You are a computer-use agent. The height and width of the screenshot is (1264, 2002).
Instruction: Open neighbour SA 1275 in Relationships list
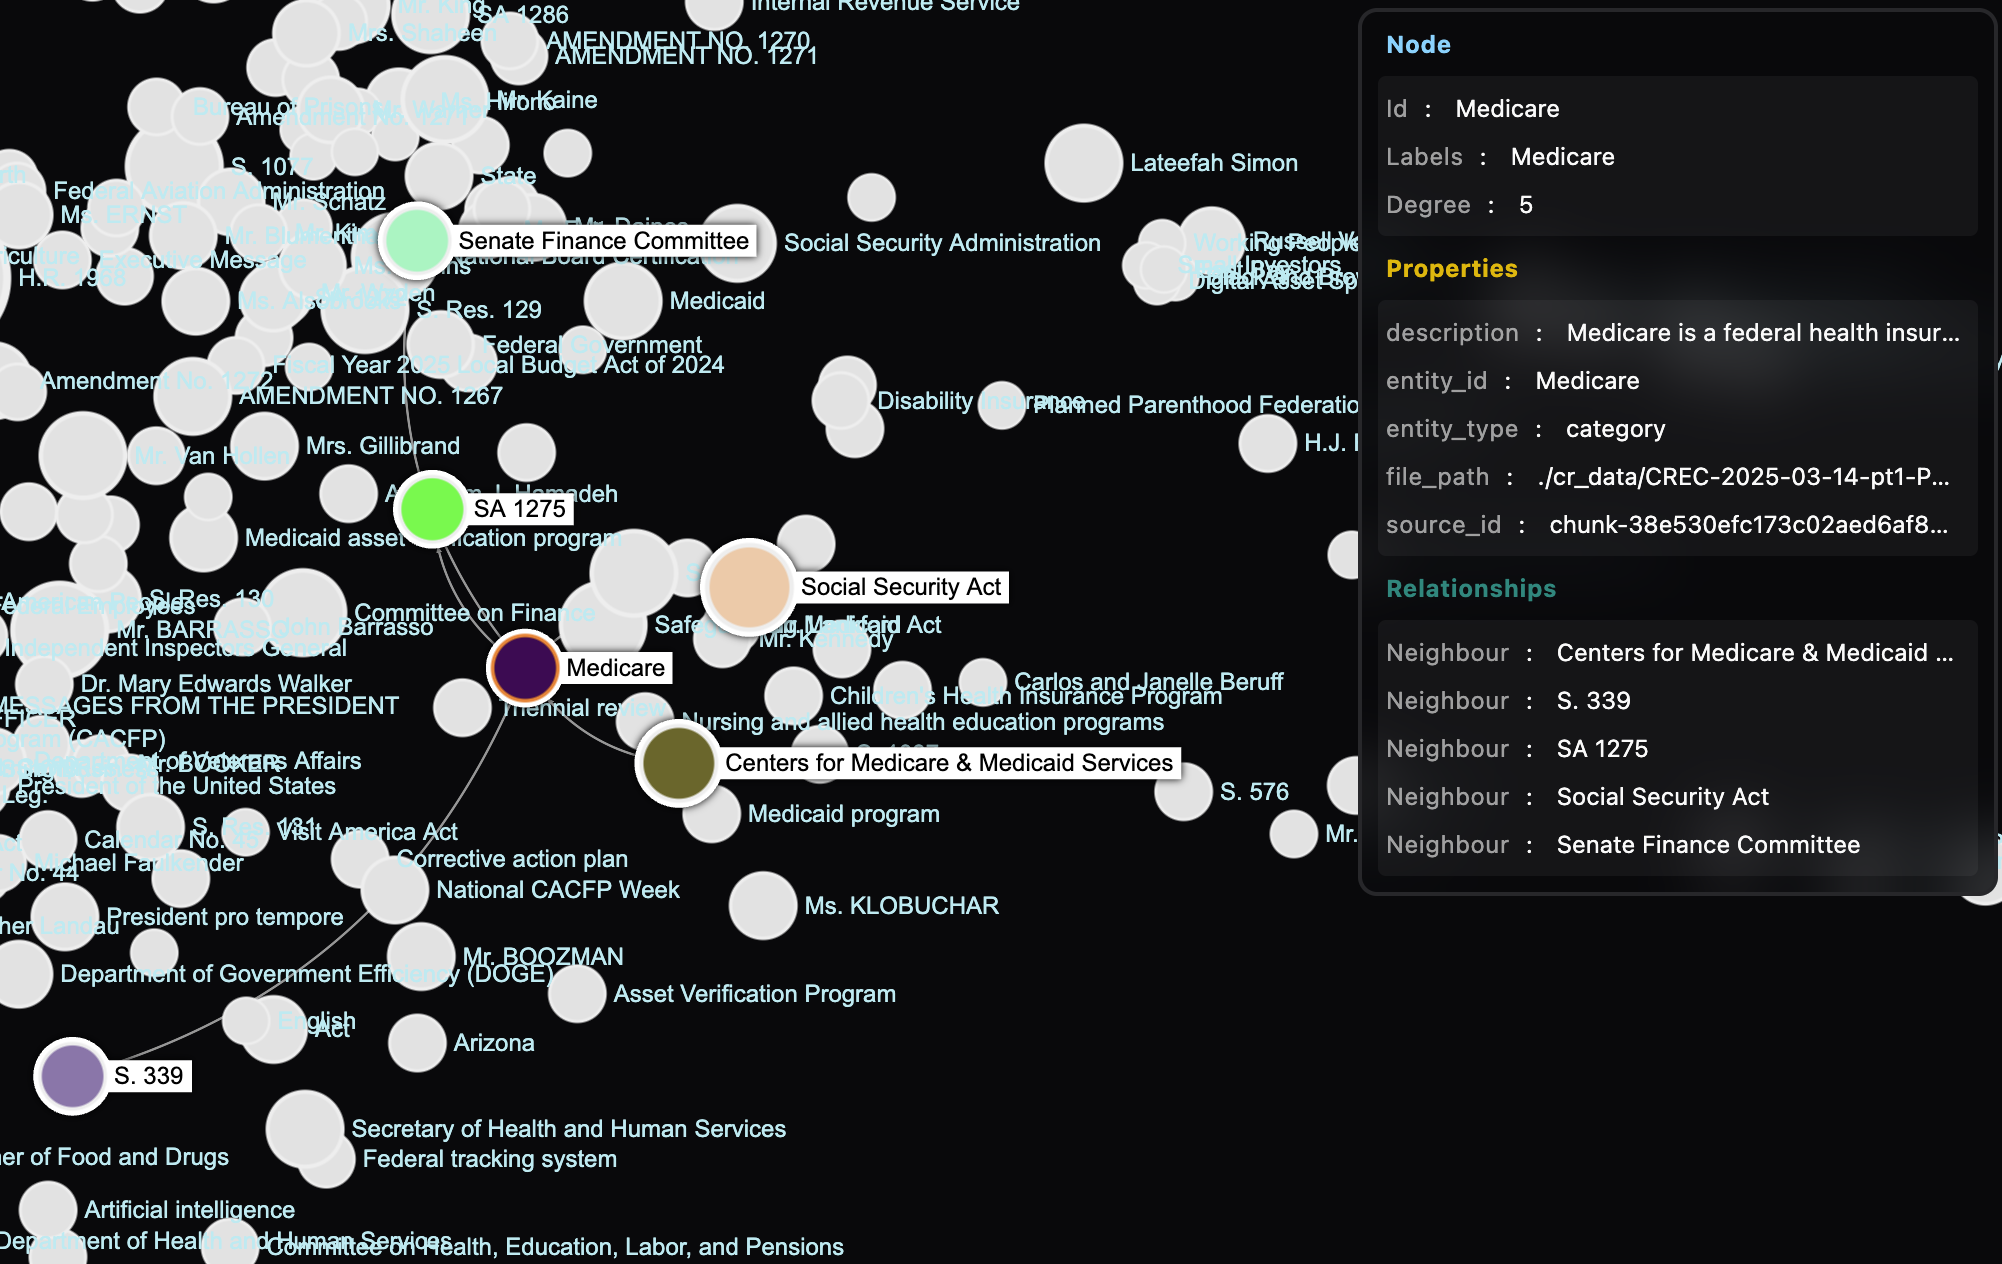tap(1602, 749)
